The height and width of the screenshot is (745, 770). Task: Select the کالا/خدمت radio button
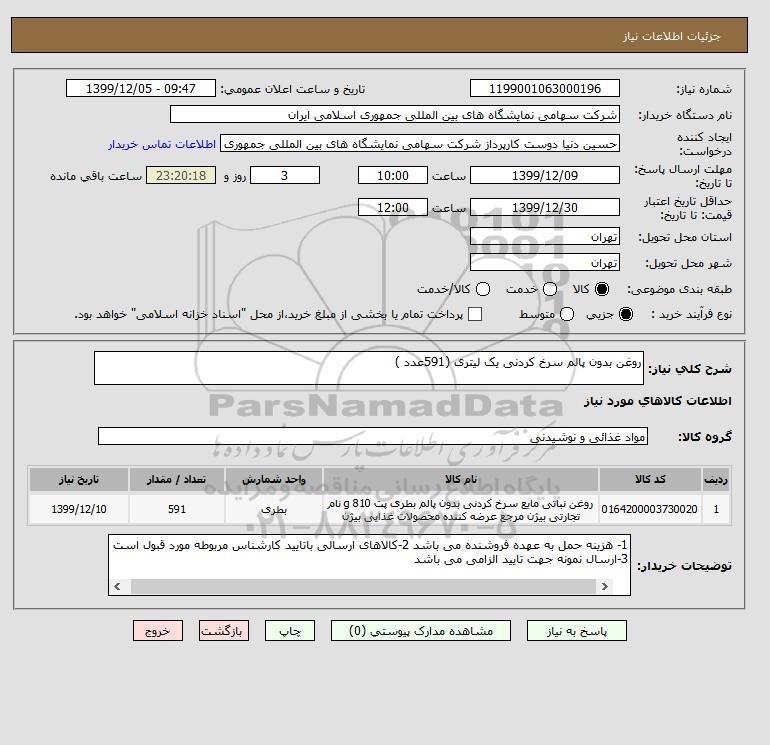(x=483, y=289)
